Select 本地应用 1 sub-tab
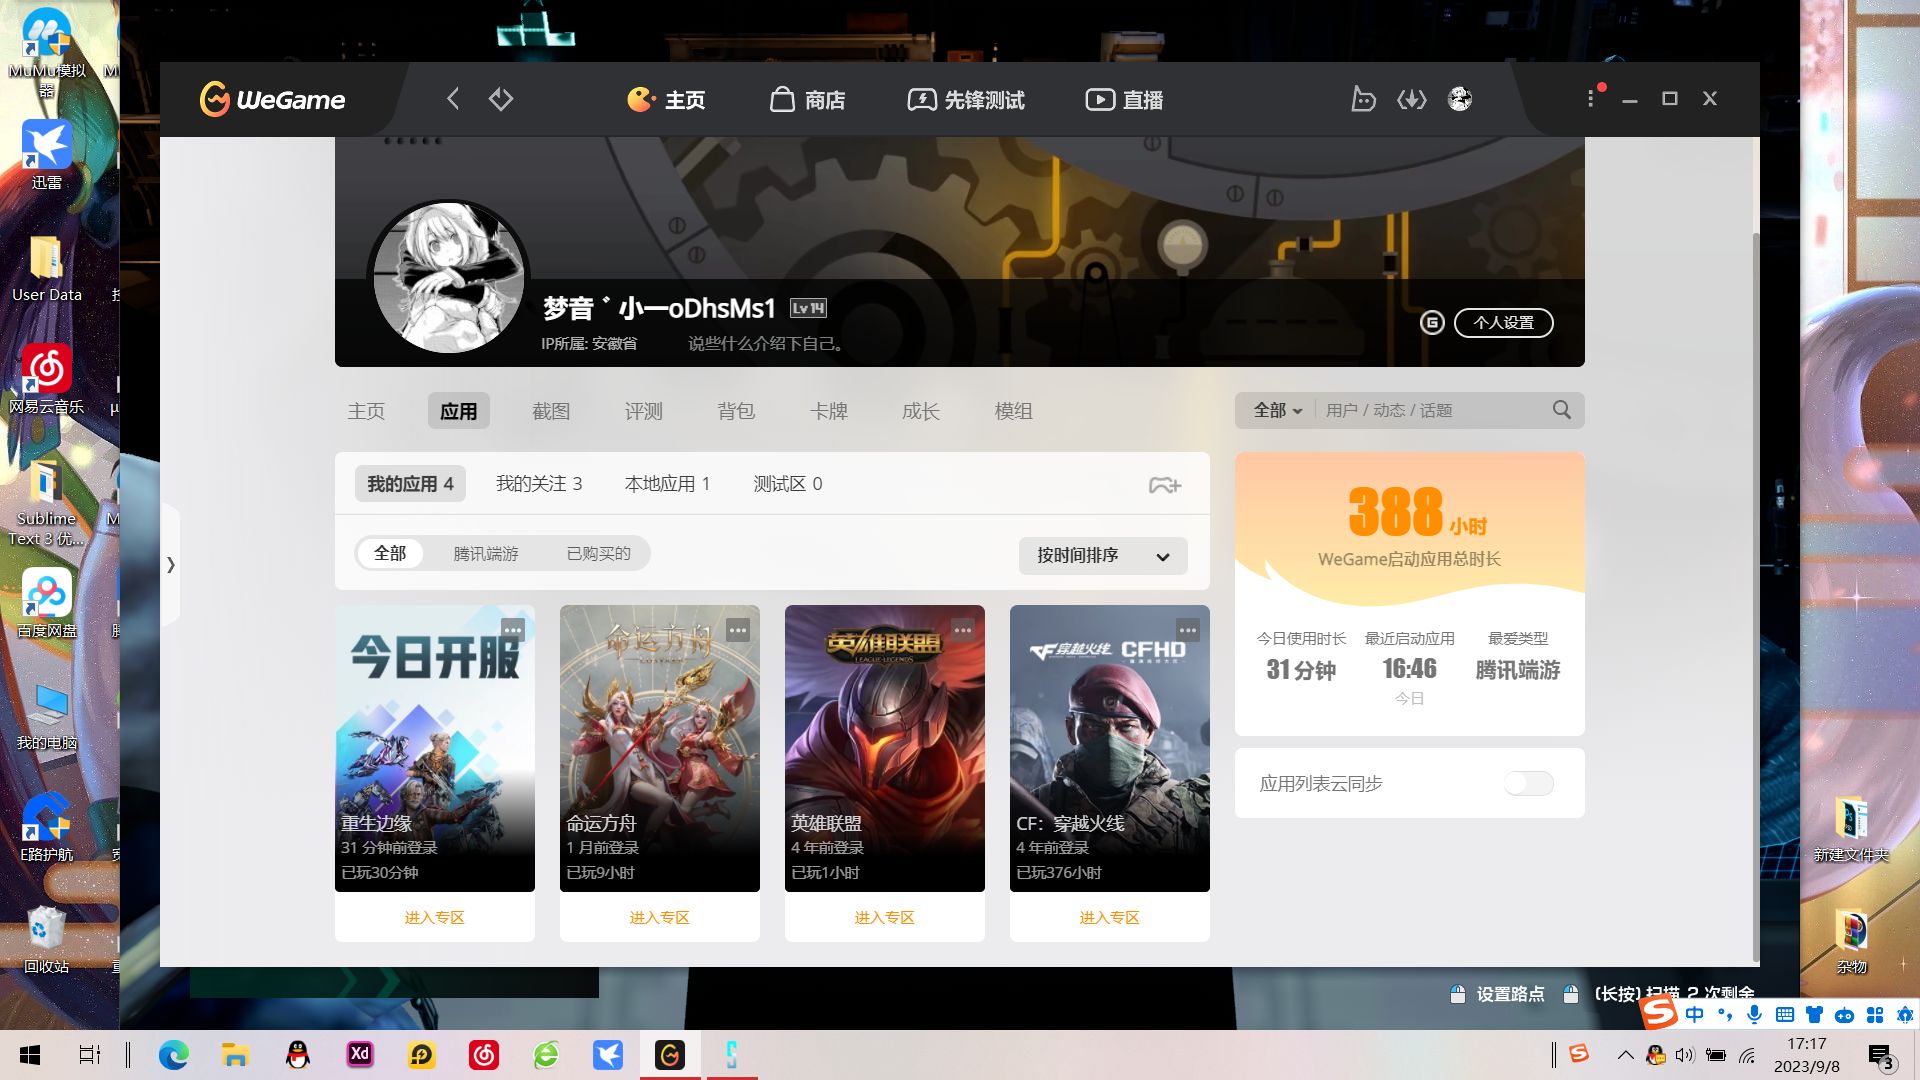The image size is (1920, 1080). [x=667, y=484]
